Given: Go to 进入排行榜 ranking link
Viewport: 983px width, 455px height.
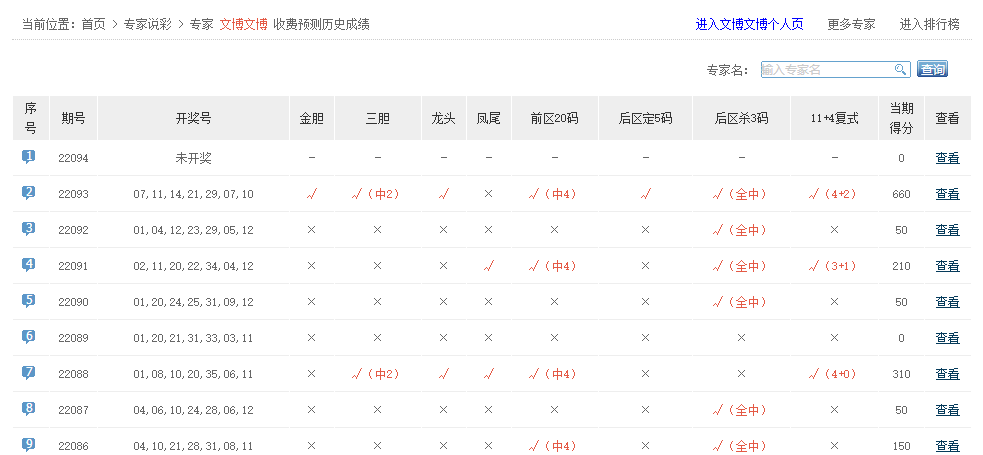Looking at the screenshot, I should point(929,24).
